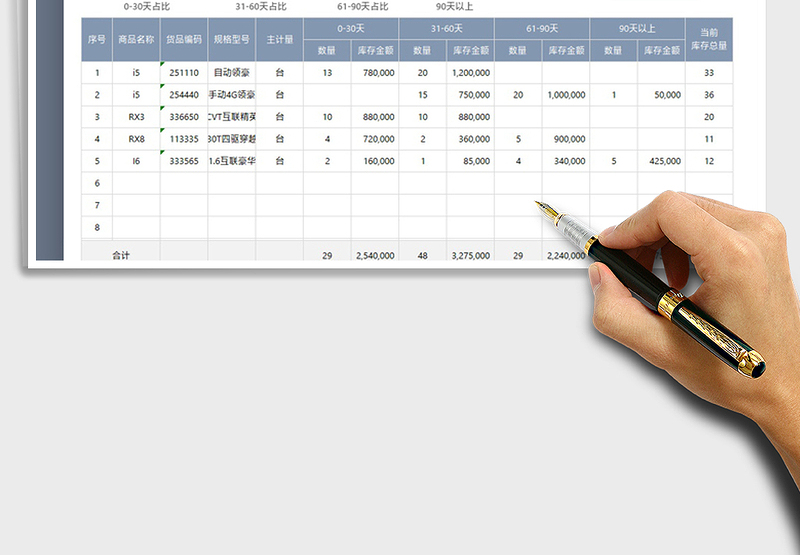Click the amount cell 425,000

point(661,161)
